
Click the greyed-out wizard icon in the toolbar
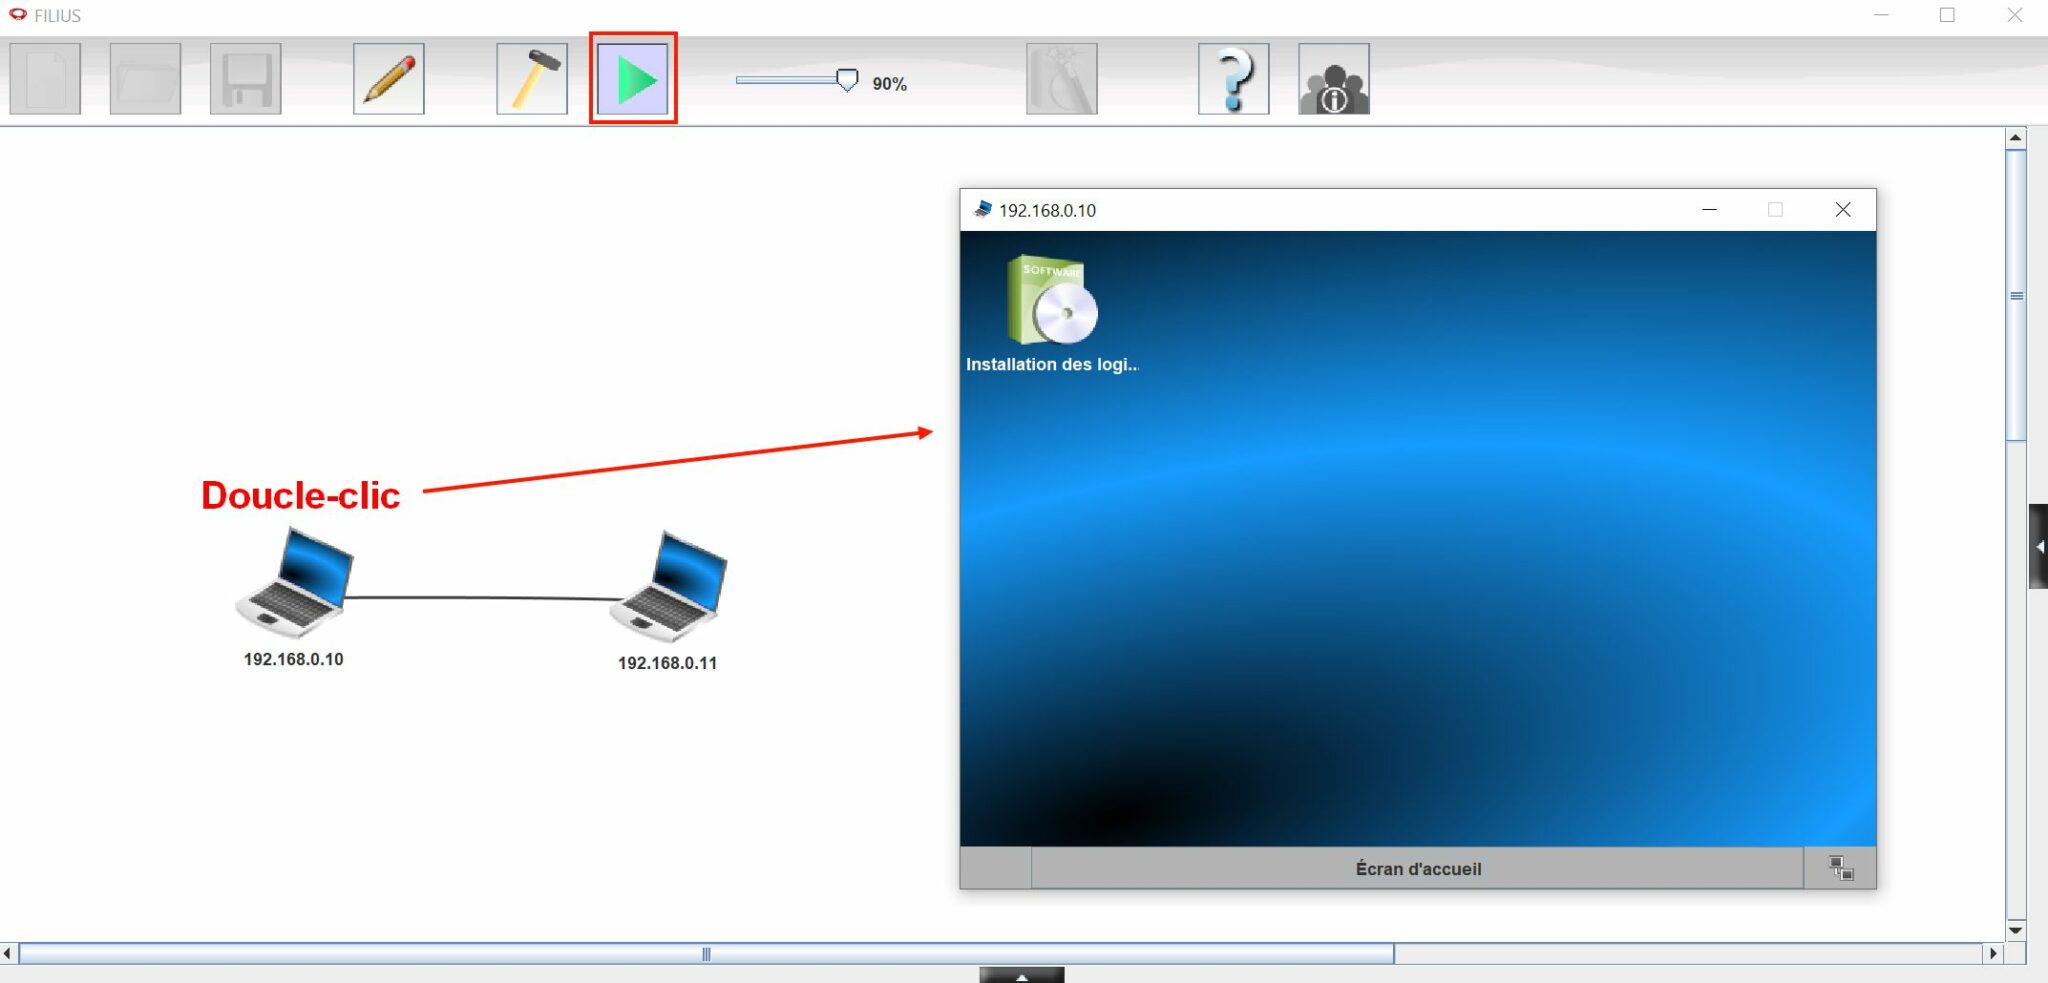[x=1061, y=79]
